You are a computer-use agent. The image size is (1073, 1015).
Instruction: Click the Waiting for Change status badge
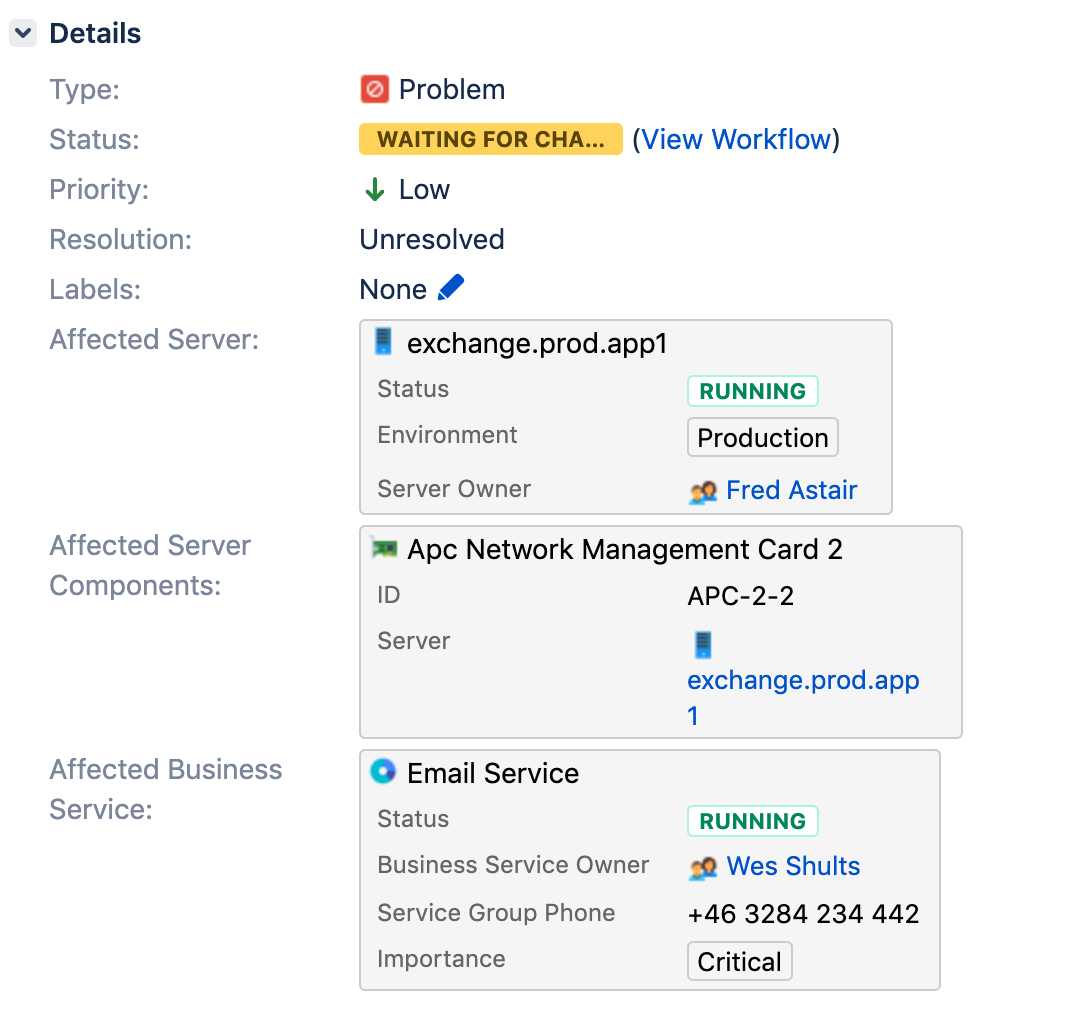click(490, 140)
